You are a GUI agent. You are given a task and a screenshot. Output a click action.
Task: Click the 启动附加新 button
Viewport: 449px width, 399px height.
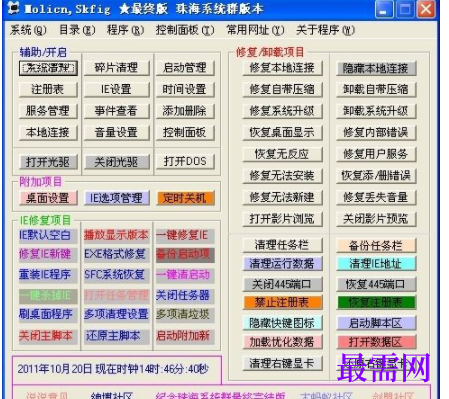coord(185,336)
